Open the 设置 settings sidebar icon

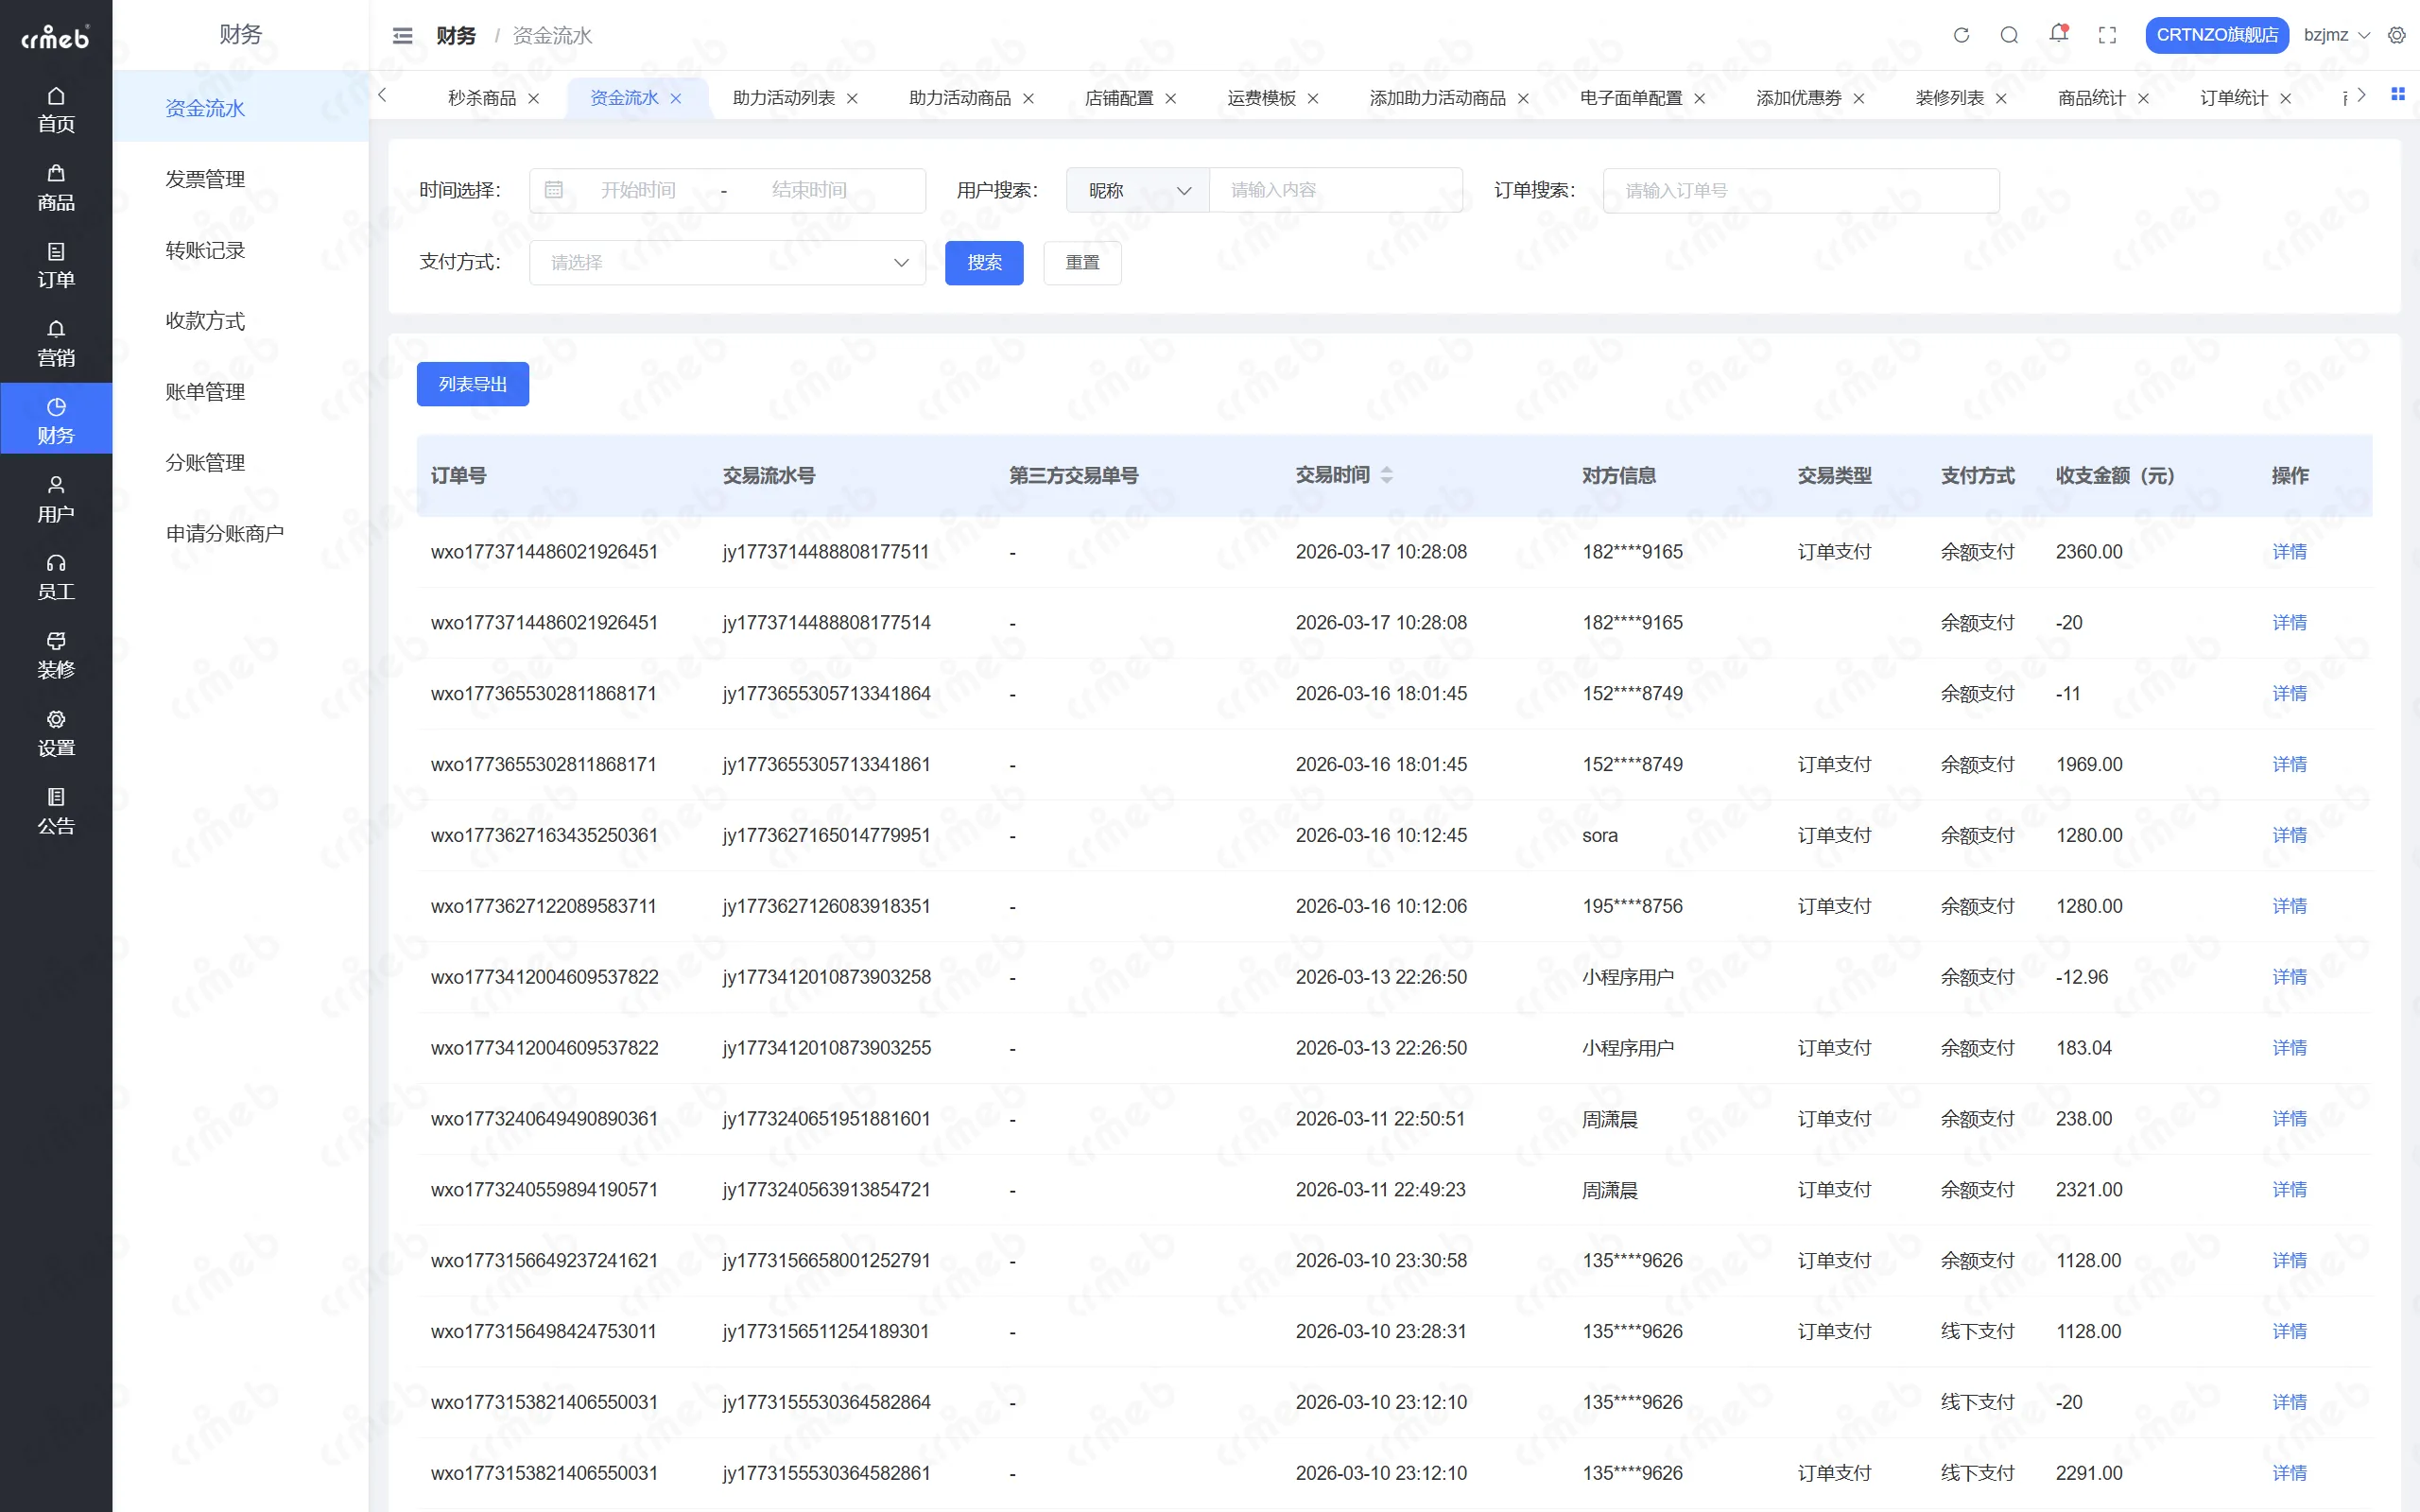tap(56, 733)
